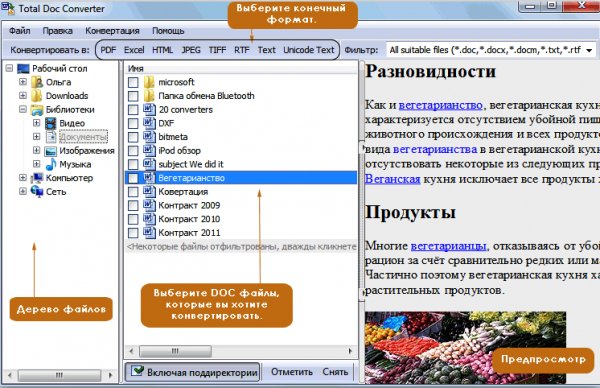
Task: Click the Имя column header
Action: 241,68
